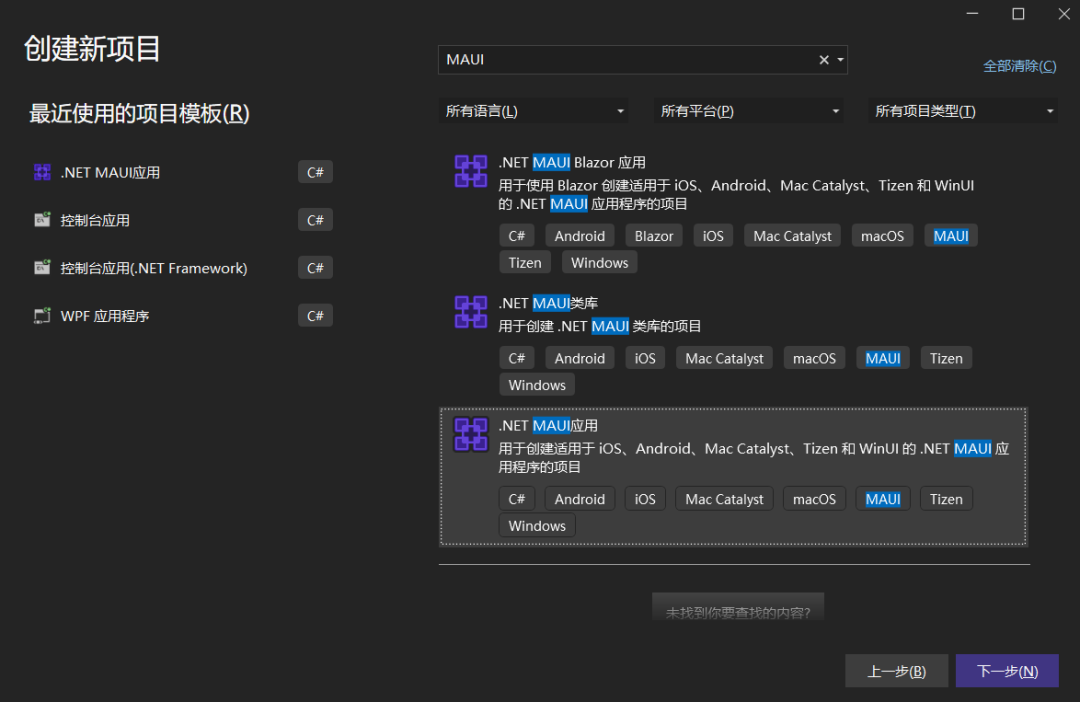Image resolution: width=1080 pixels, height=702 pixels.
Task: Click Android tag on .NET MAUI类库
Action: click(x=579, y=358)
